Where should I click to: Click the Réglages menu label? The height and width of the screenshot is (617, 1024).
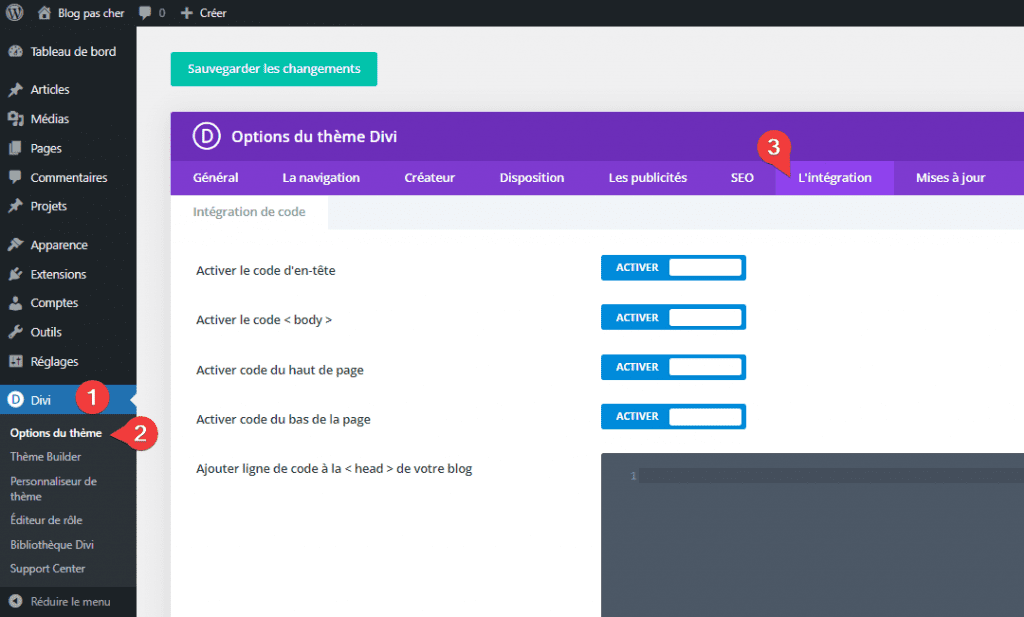click(x=54, y=362)
